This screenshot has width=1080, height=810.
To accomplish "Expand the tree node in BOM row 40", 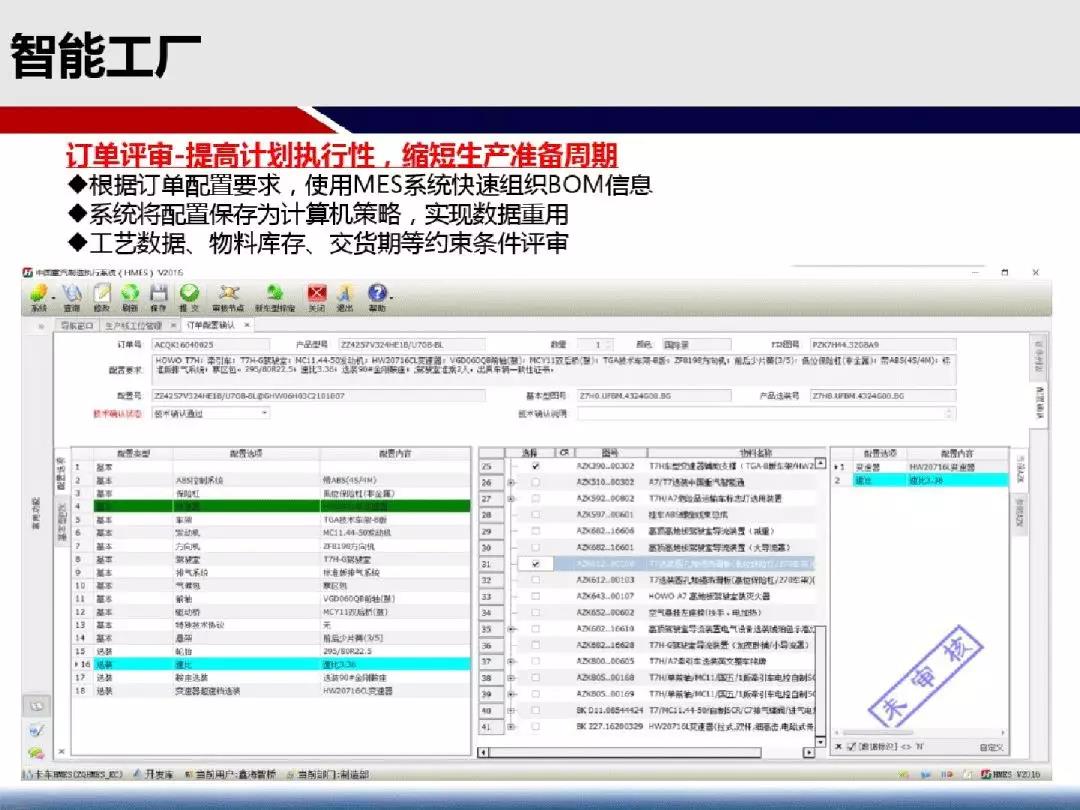I will tap(511, 710).
